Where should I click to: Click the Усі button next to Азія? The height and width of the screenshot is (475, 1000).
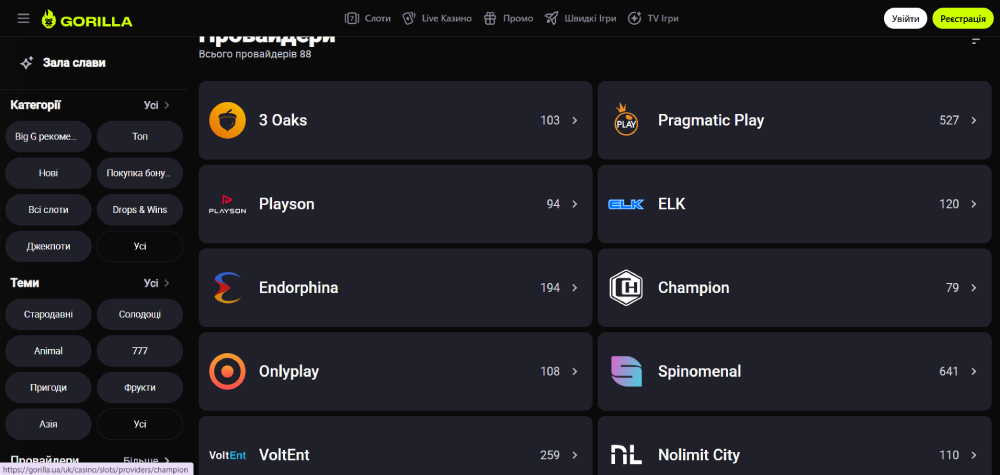coord(140,424)
